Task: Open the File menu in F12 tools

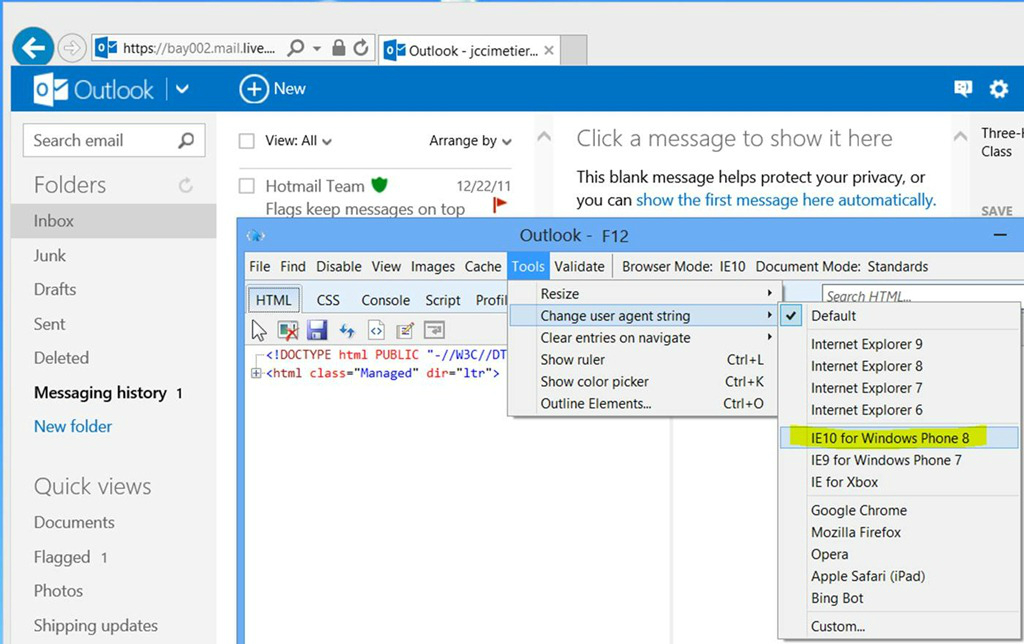Action: click(259, 266)
